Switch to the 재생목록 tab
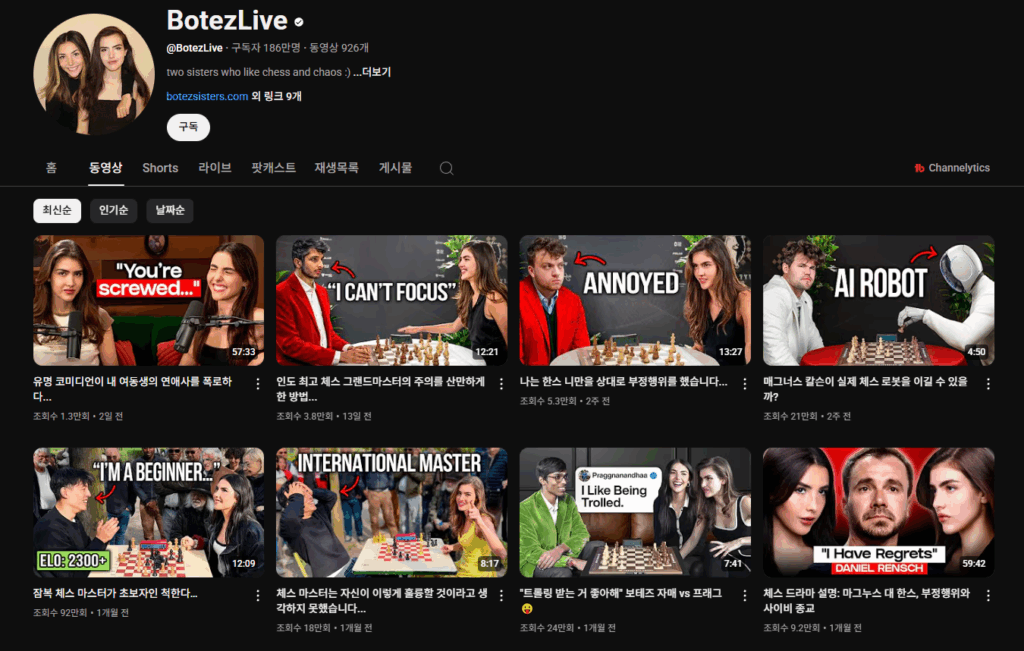The width and height of the screenshot is (1024, 651). coord(336,168)
